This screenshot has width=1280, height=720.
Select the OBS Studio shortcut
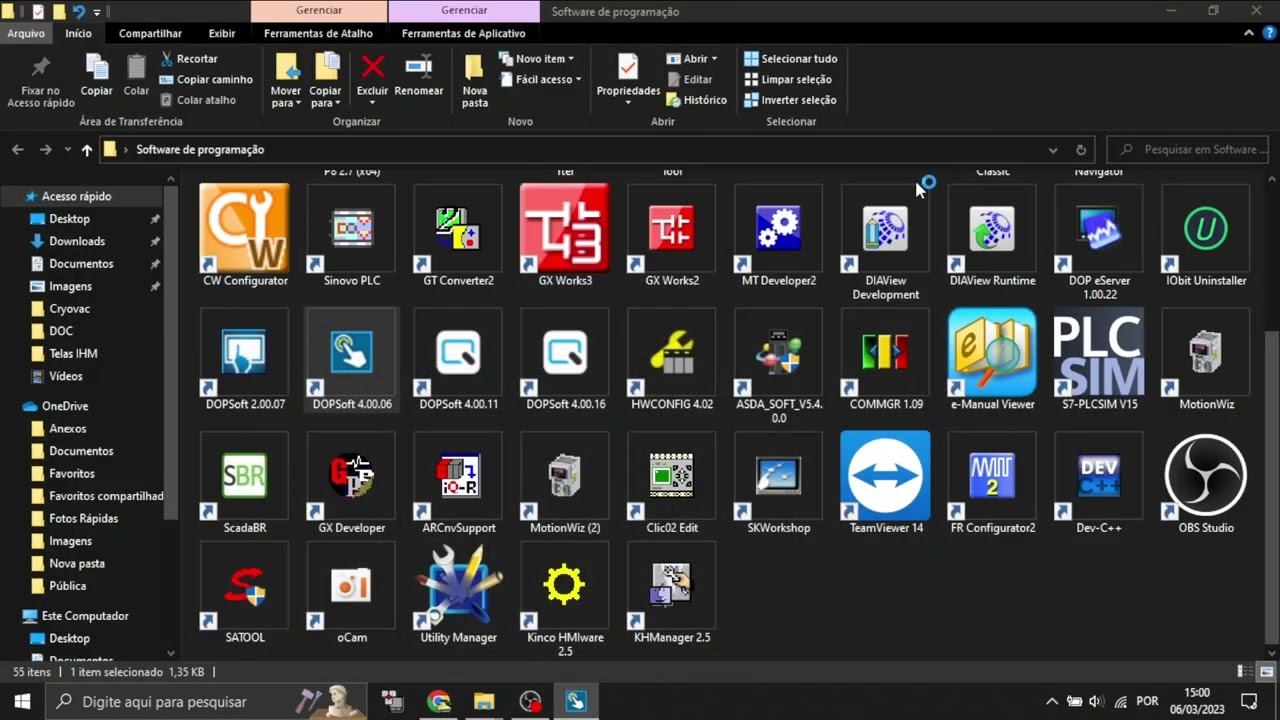coord(1206,483)
